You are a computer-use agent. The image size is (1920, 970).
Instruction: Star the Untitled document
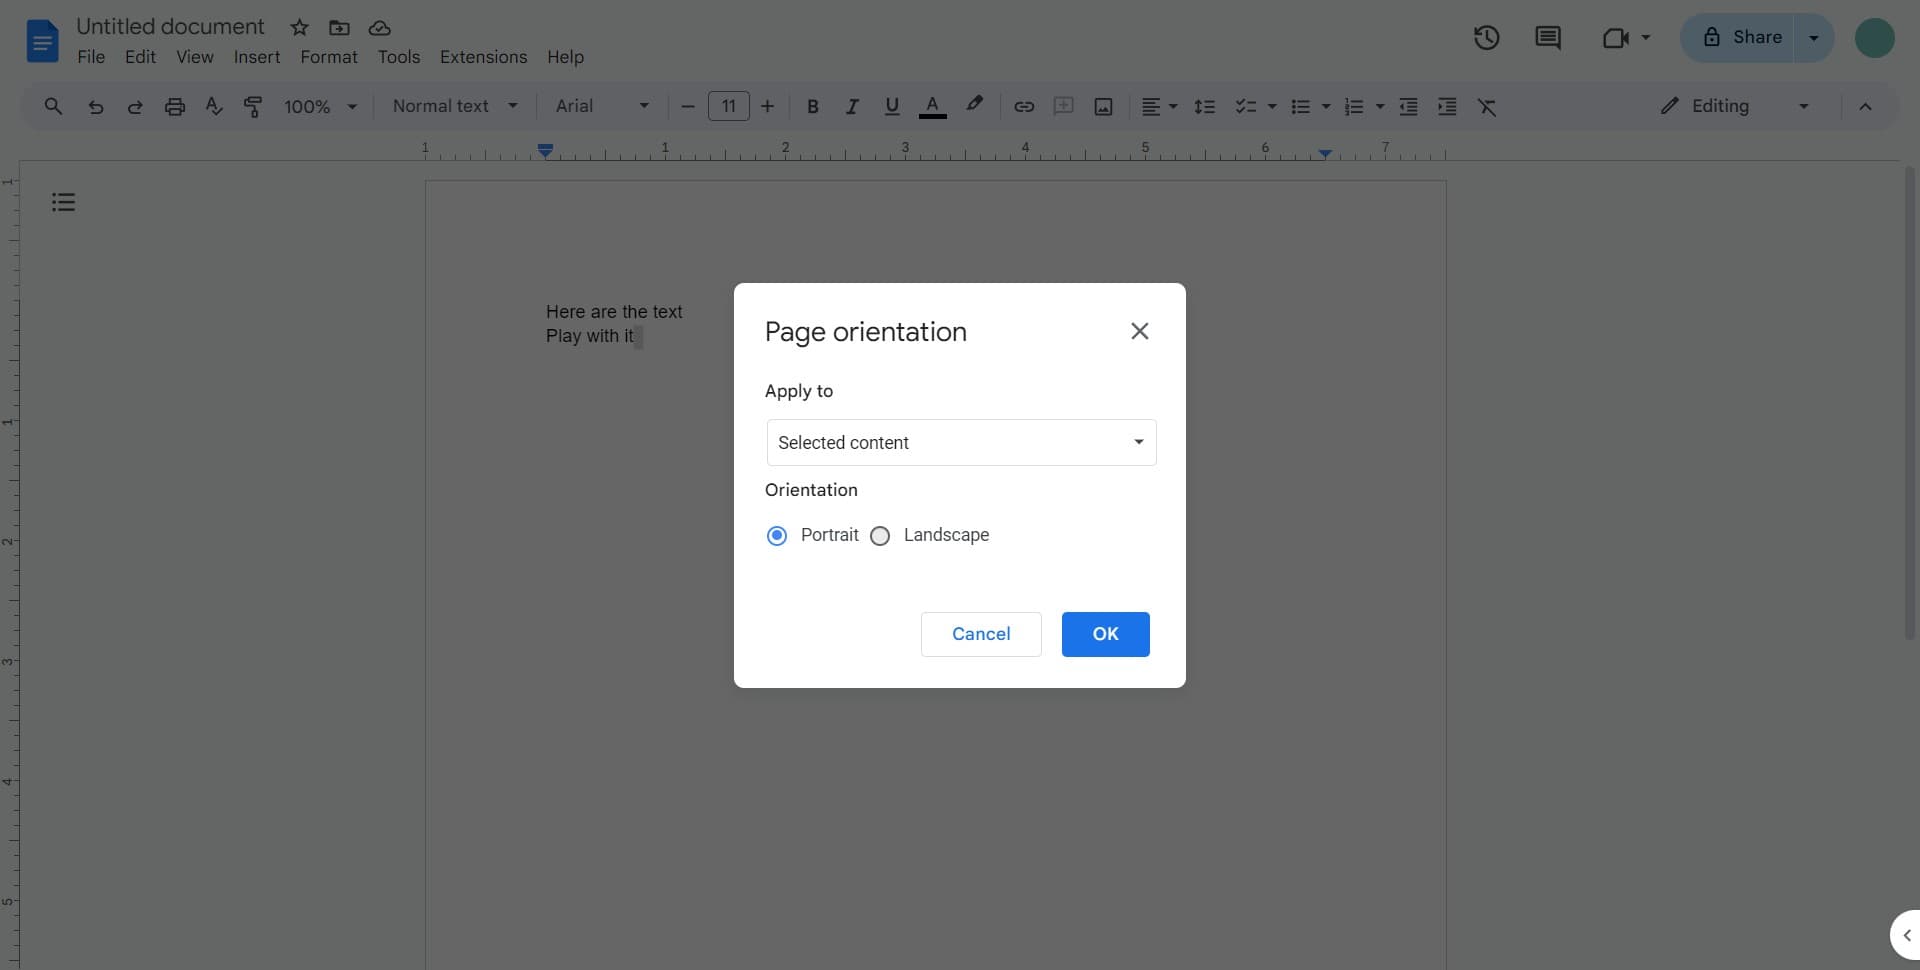point(299,28)
